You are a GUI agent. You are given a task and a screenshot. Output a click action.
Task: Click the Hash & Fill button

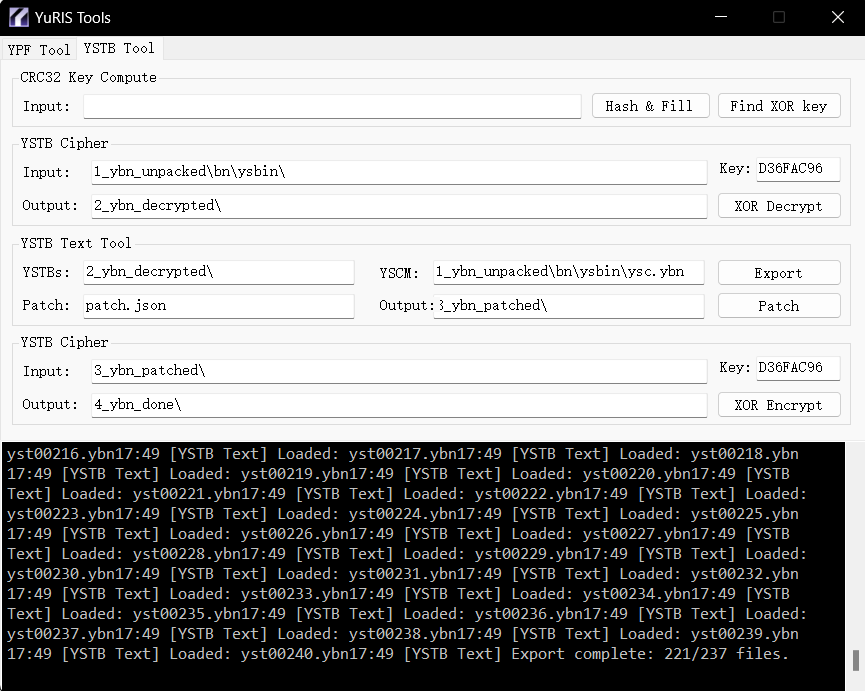pyautogui.click(x=650, y=106)
